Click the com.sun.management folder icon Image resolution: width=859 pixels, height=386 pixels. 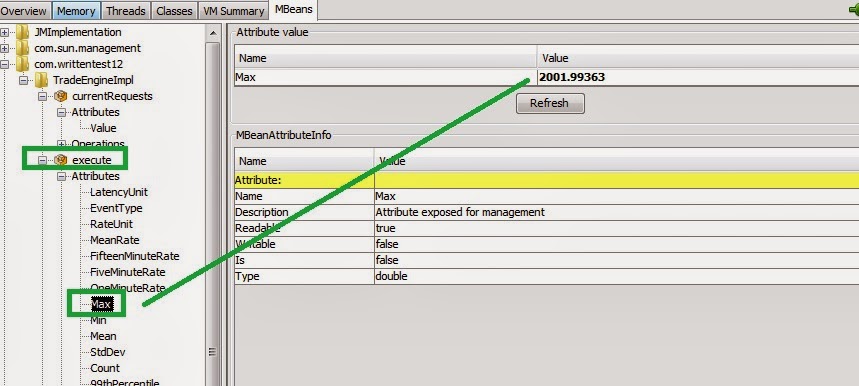[x=22, y=48]
